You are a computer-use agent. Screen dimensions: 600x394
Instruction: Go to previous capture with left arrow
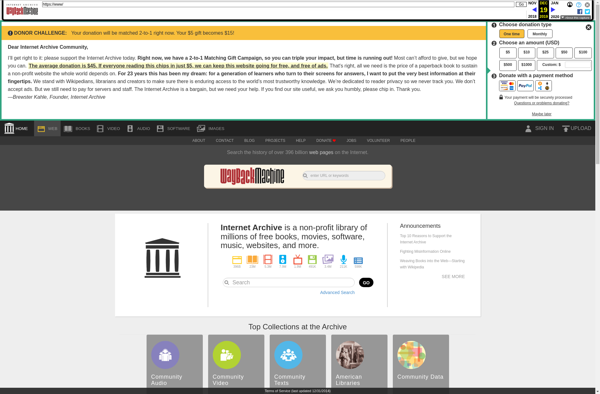[x=535, y=10]
